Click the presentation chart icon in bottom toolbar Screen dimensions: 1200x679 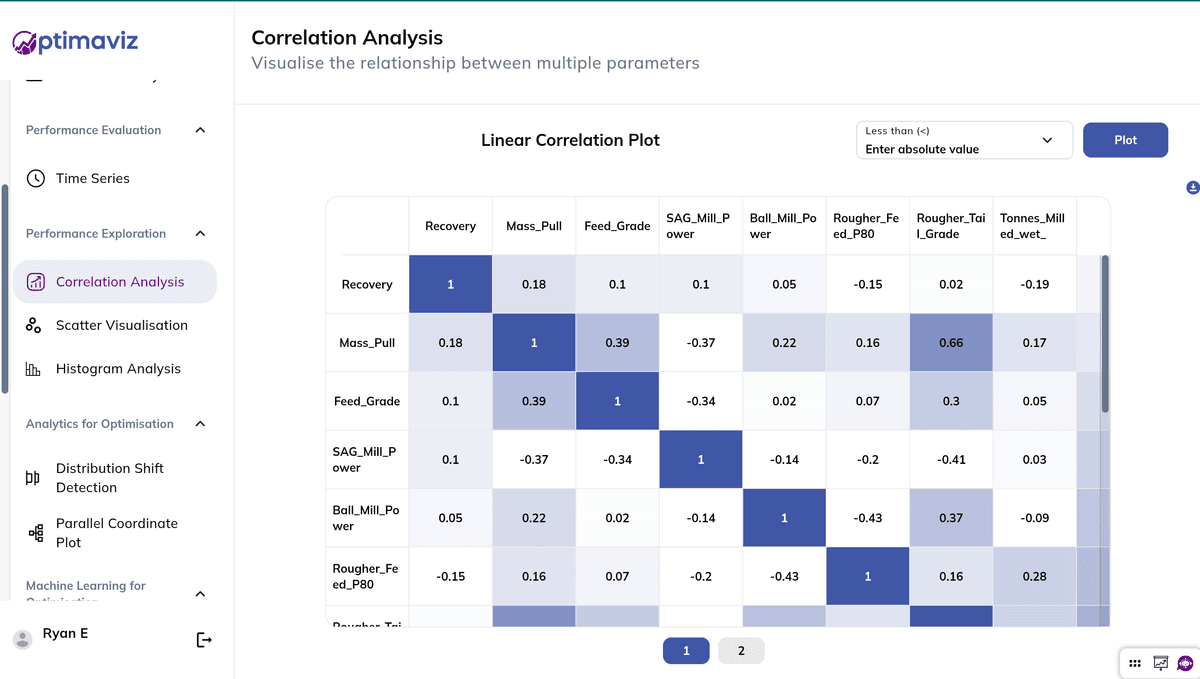[1161, 662]
